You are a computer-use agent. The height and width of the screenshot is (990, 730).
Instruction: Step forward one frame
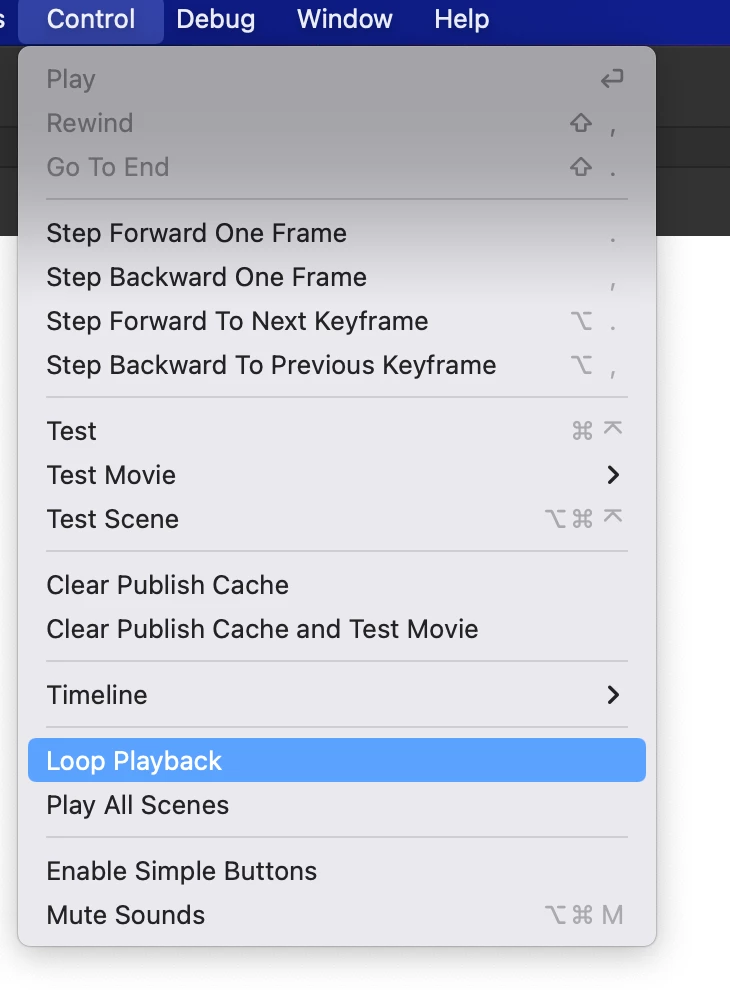point(196,233)
